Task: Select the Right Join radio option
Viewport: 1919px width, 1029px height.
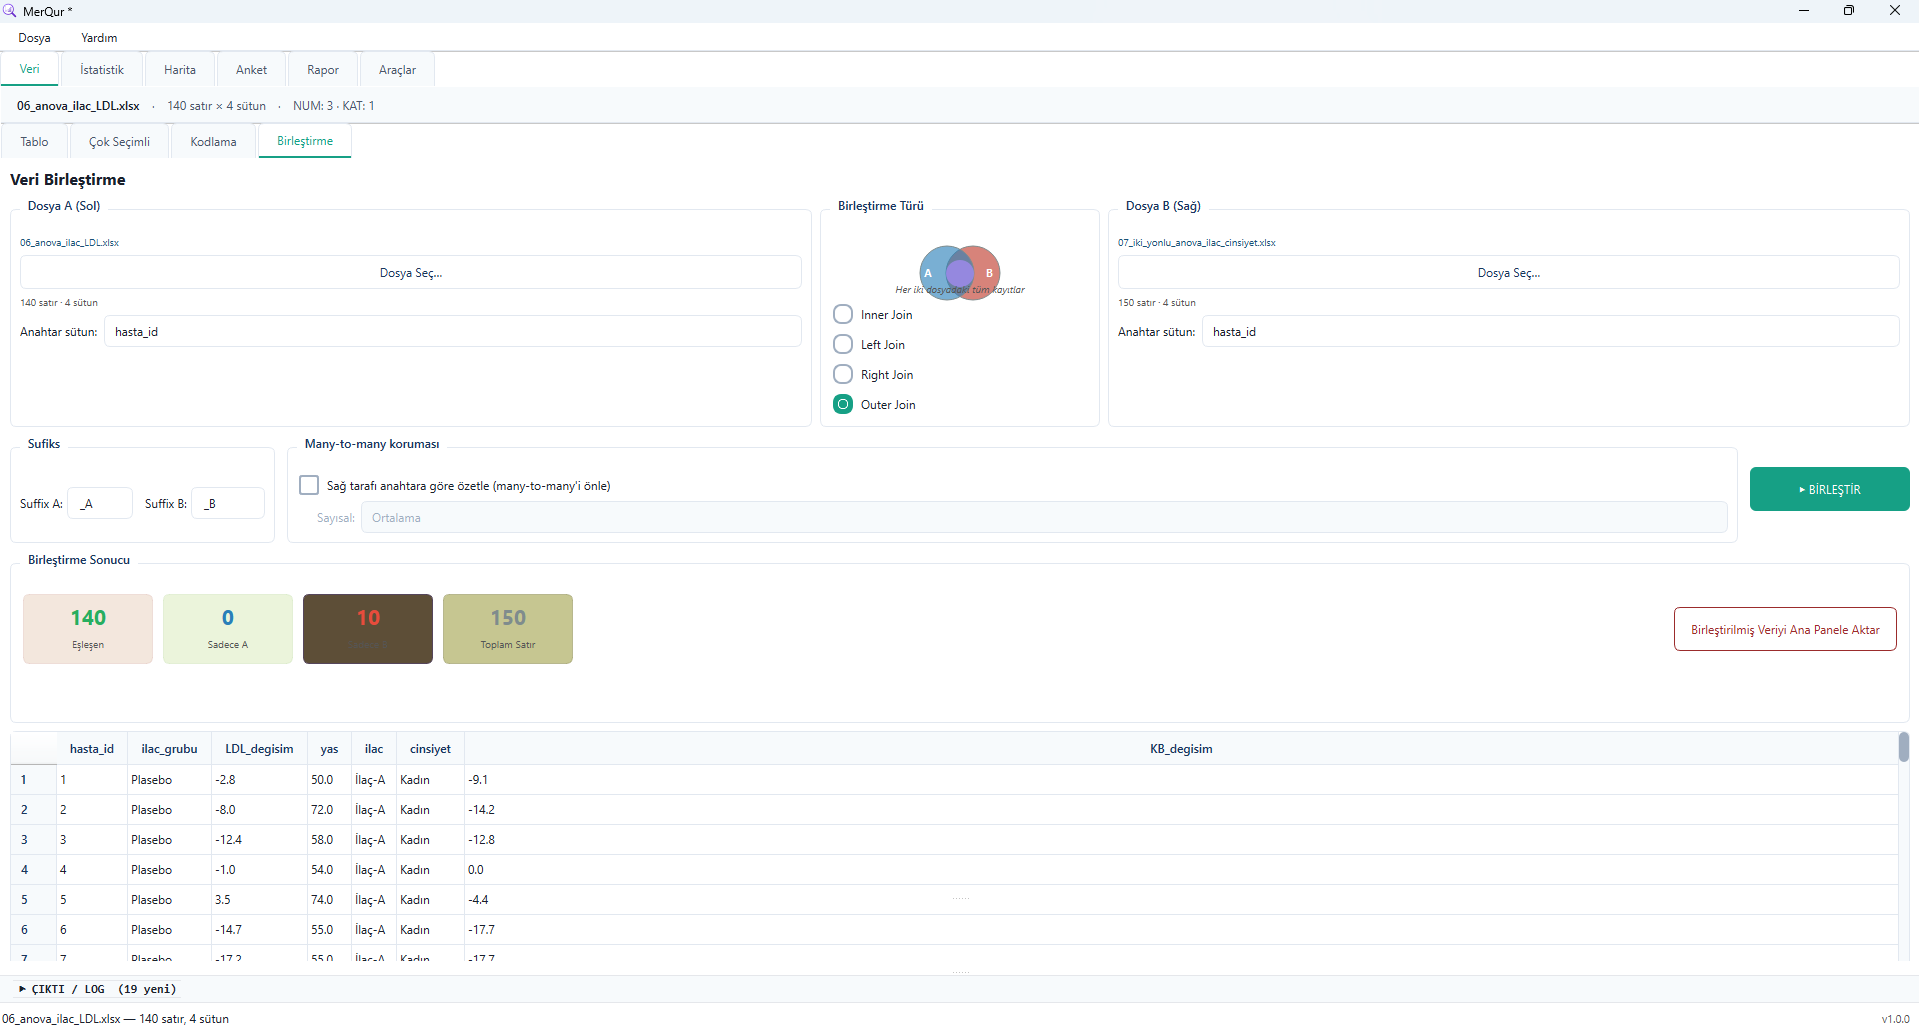Action: point(873,375)
